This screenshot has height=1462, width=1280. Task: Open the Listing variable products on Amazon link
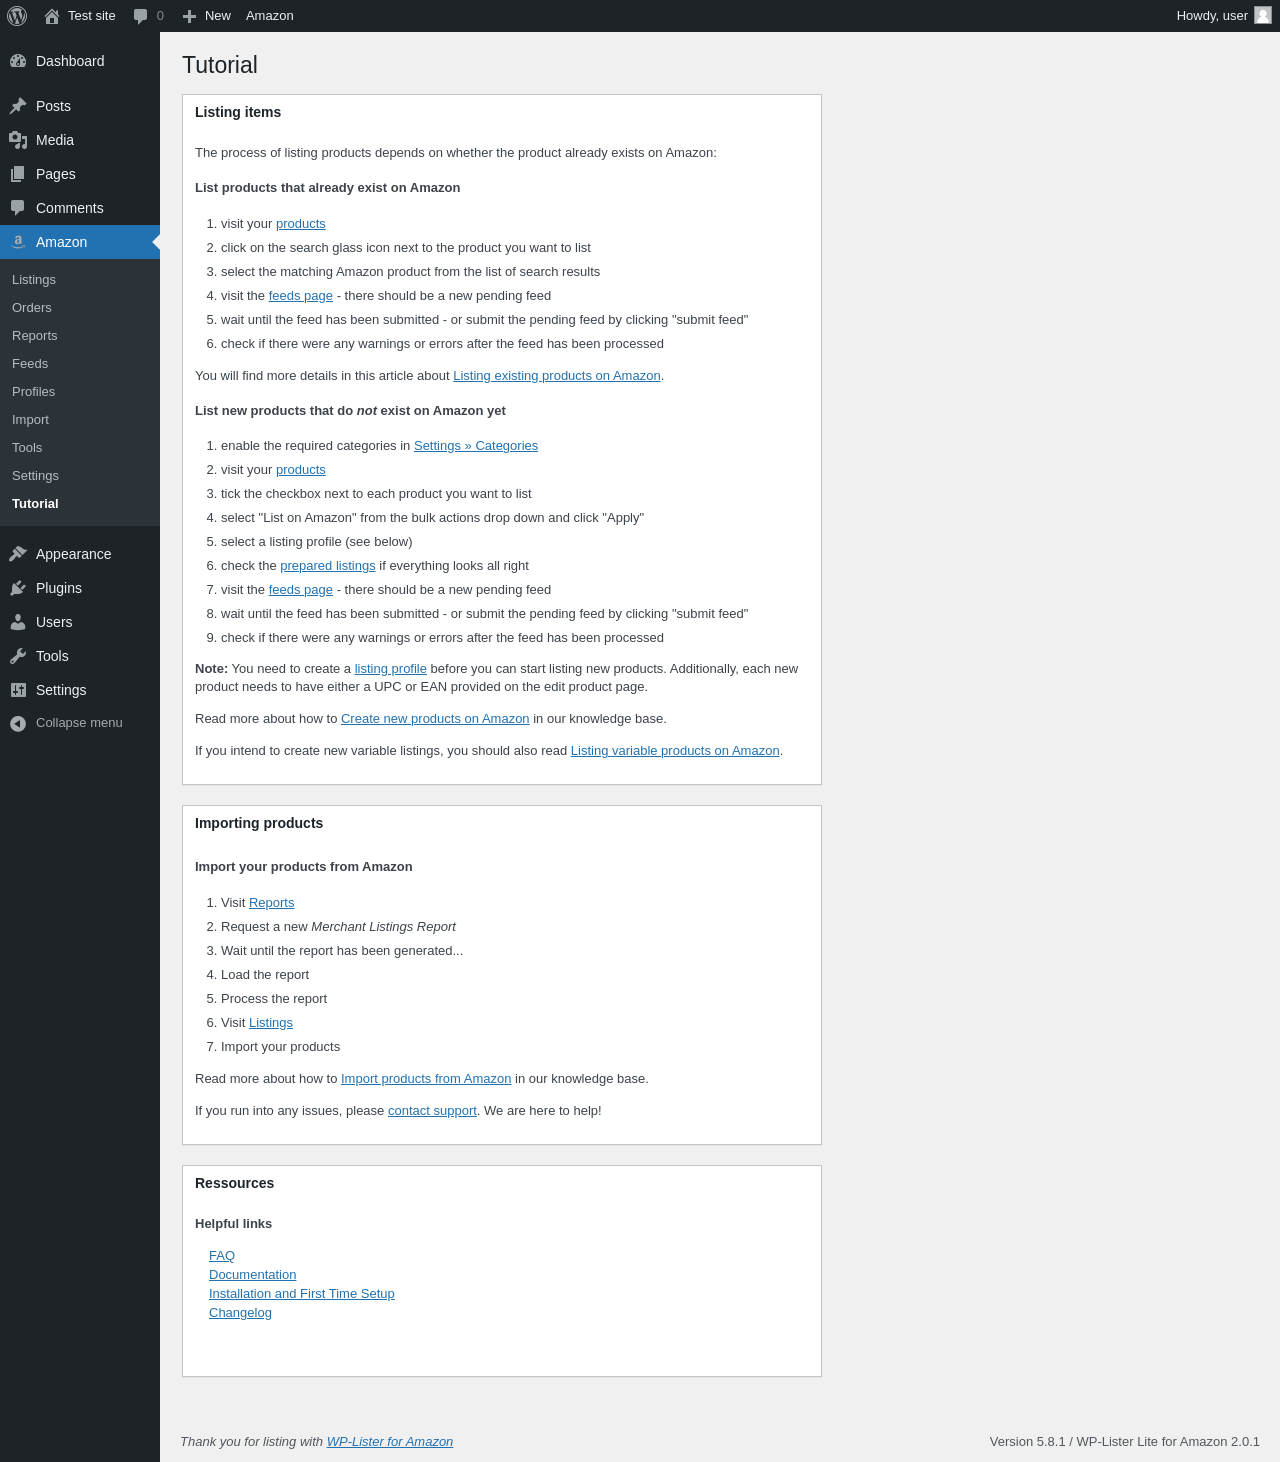675,751
